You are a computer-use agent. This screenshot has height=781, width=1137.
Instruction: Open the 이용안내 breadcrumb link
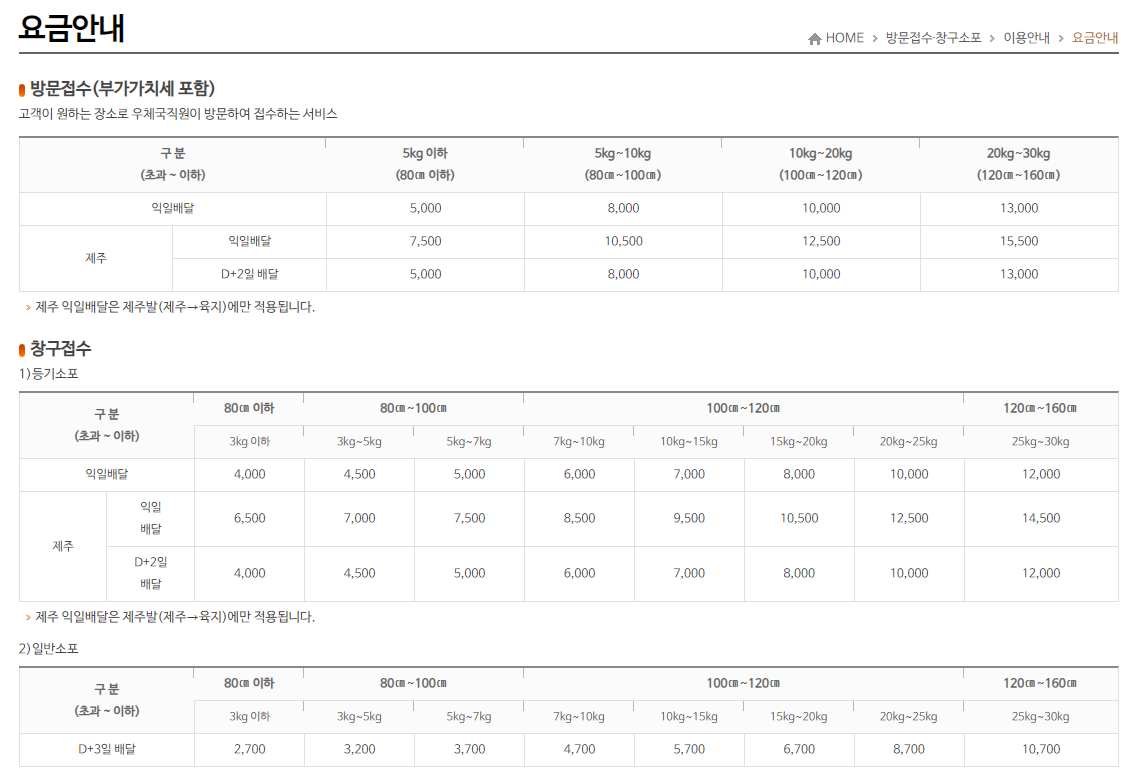pos(1026,38)
